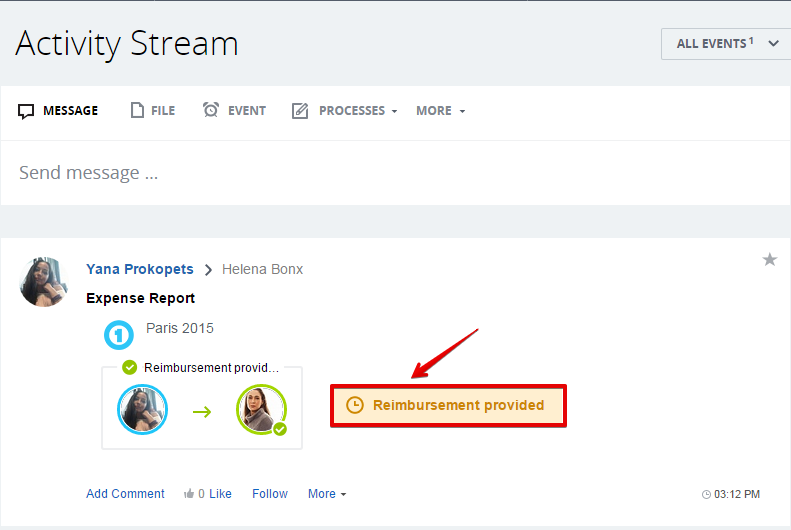Click the small clock icon by timestamp

pyautogui.click(x=706, y=494)
